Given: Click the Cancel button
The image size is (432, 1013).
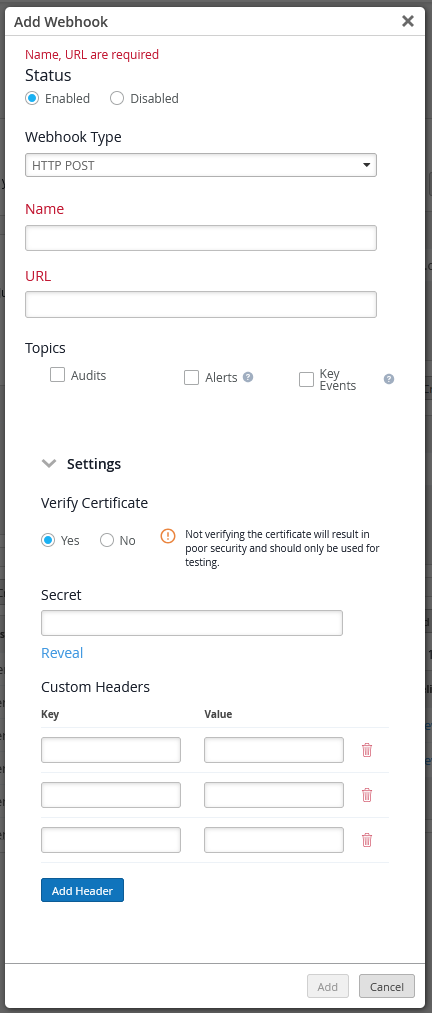Looking at the screenshot, I should coord(387,987).
